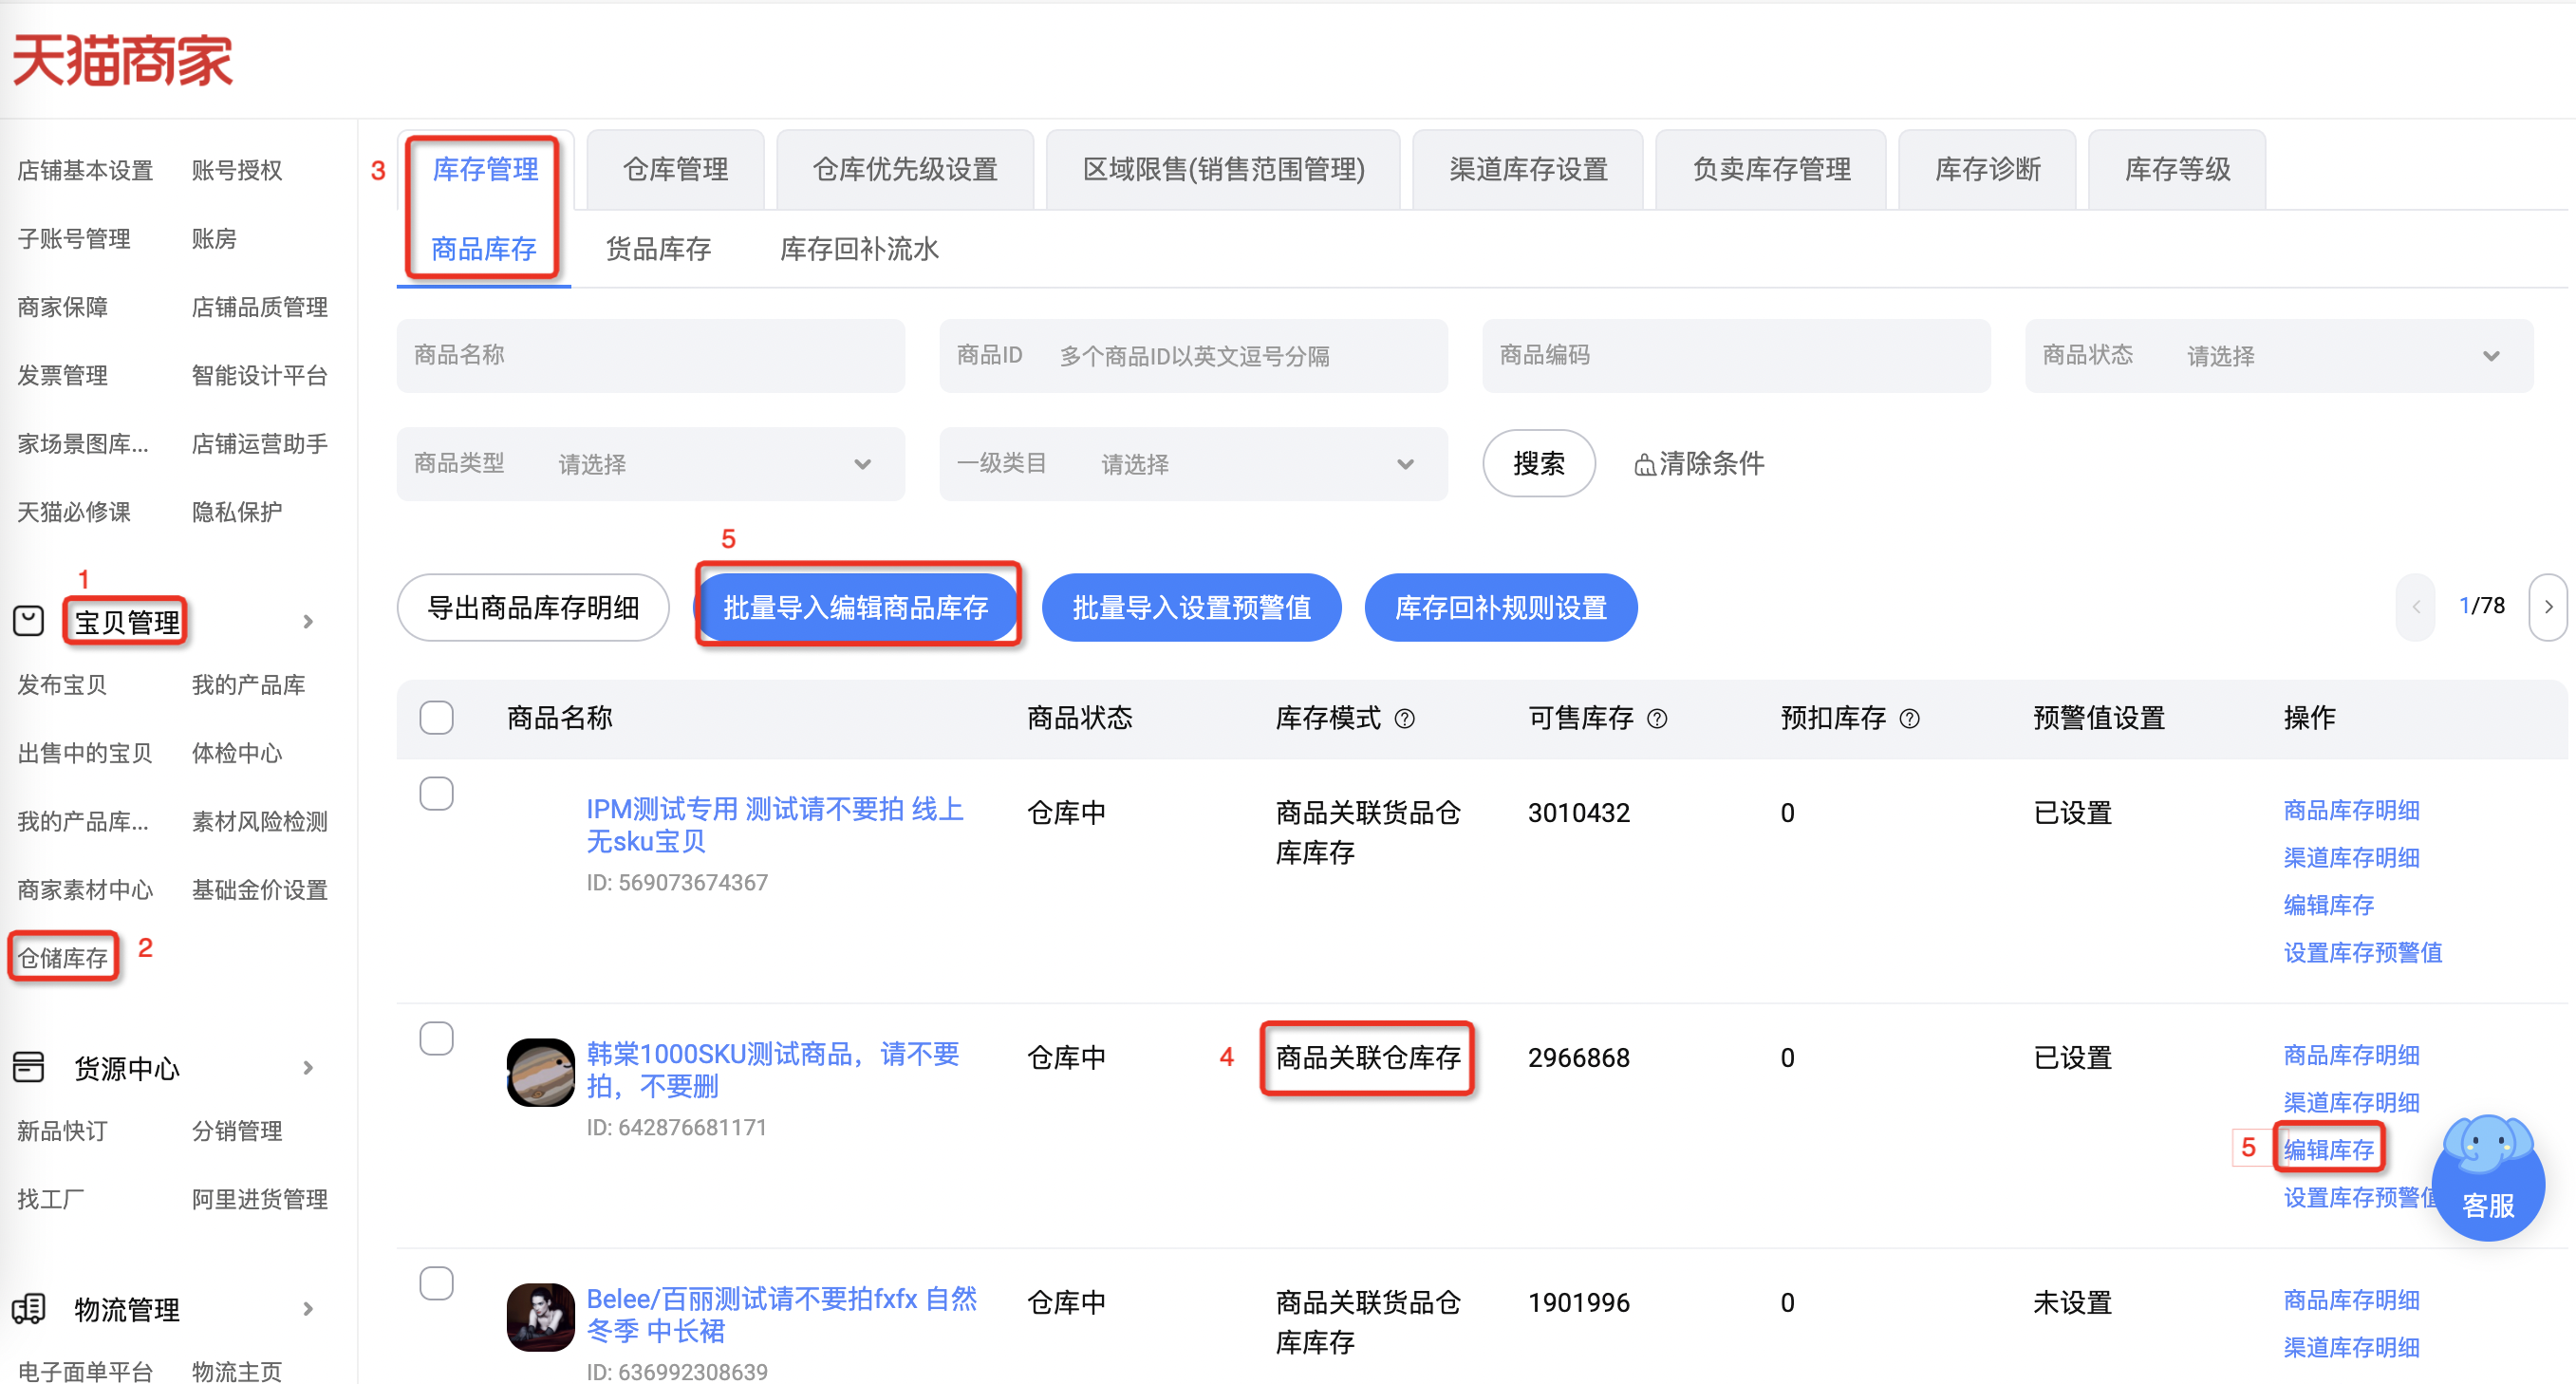
Task: Expand the 宝贝管理 section chevron
Action: tap(308, 622)
